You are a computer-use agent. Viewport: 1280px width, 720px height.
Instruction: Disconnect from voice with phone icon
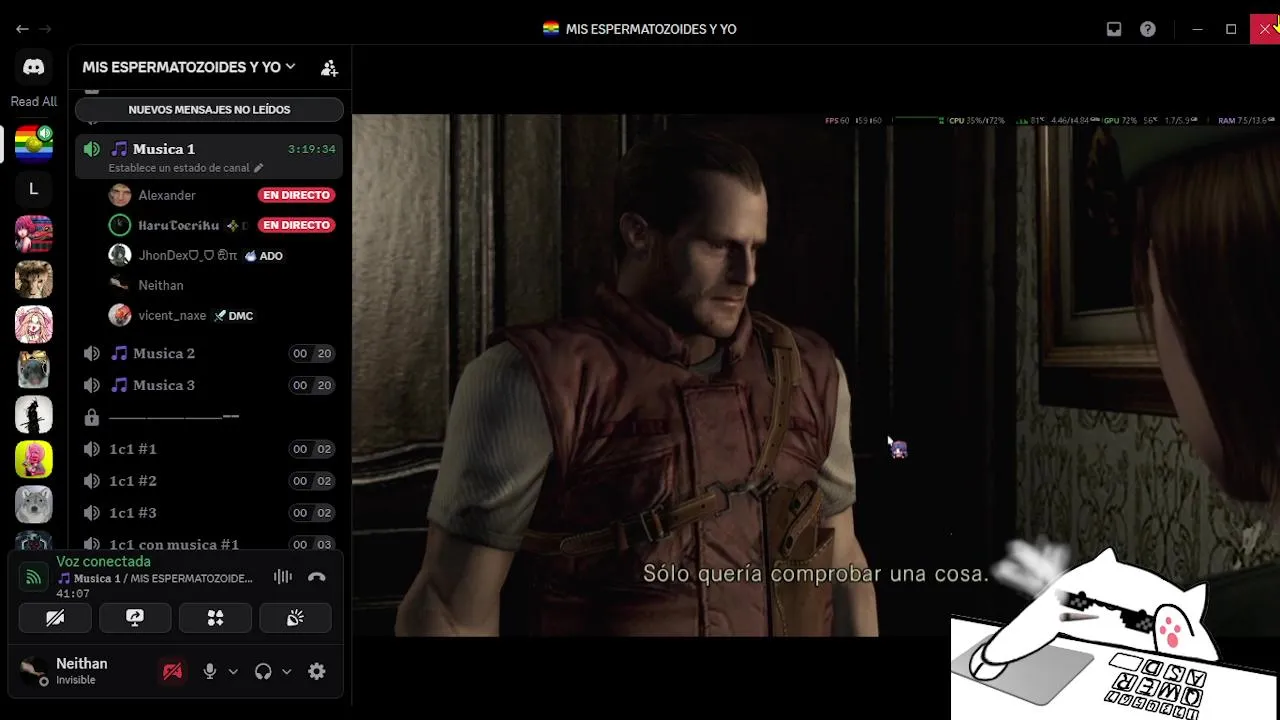[317, 577]
